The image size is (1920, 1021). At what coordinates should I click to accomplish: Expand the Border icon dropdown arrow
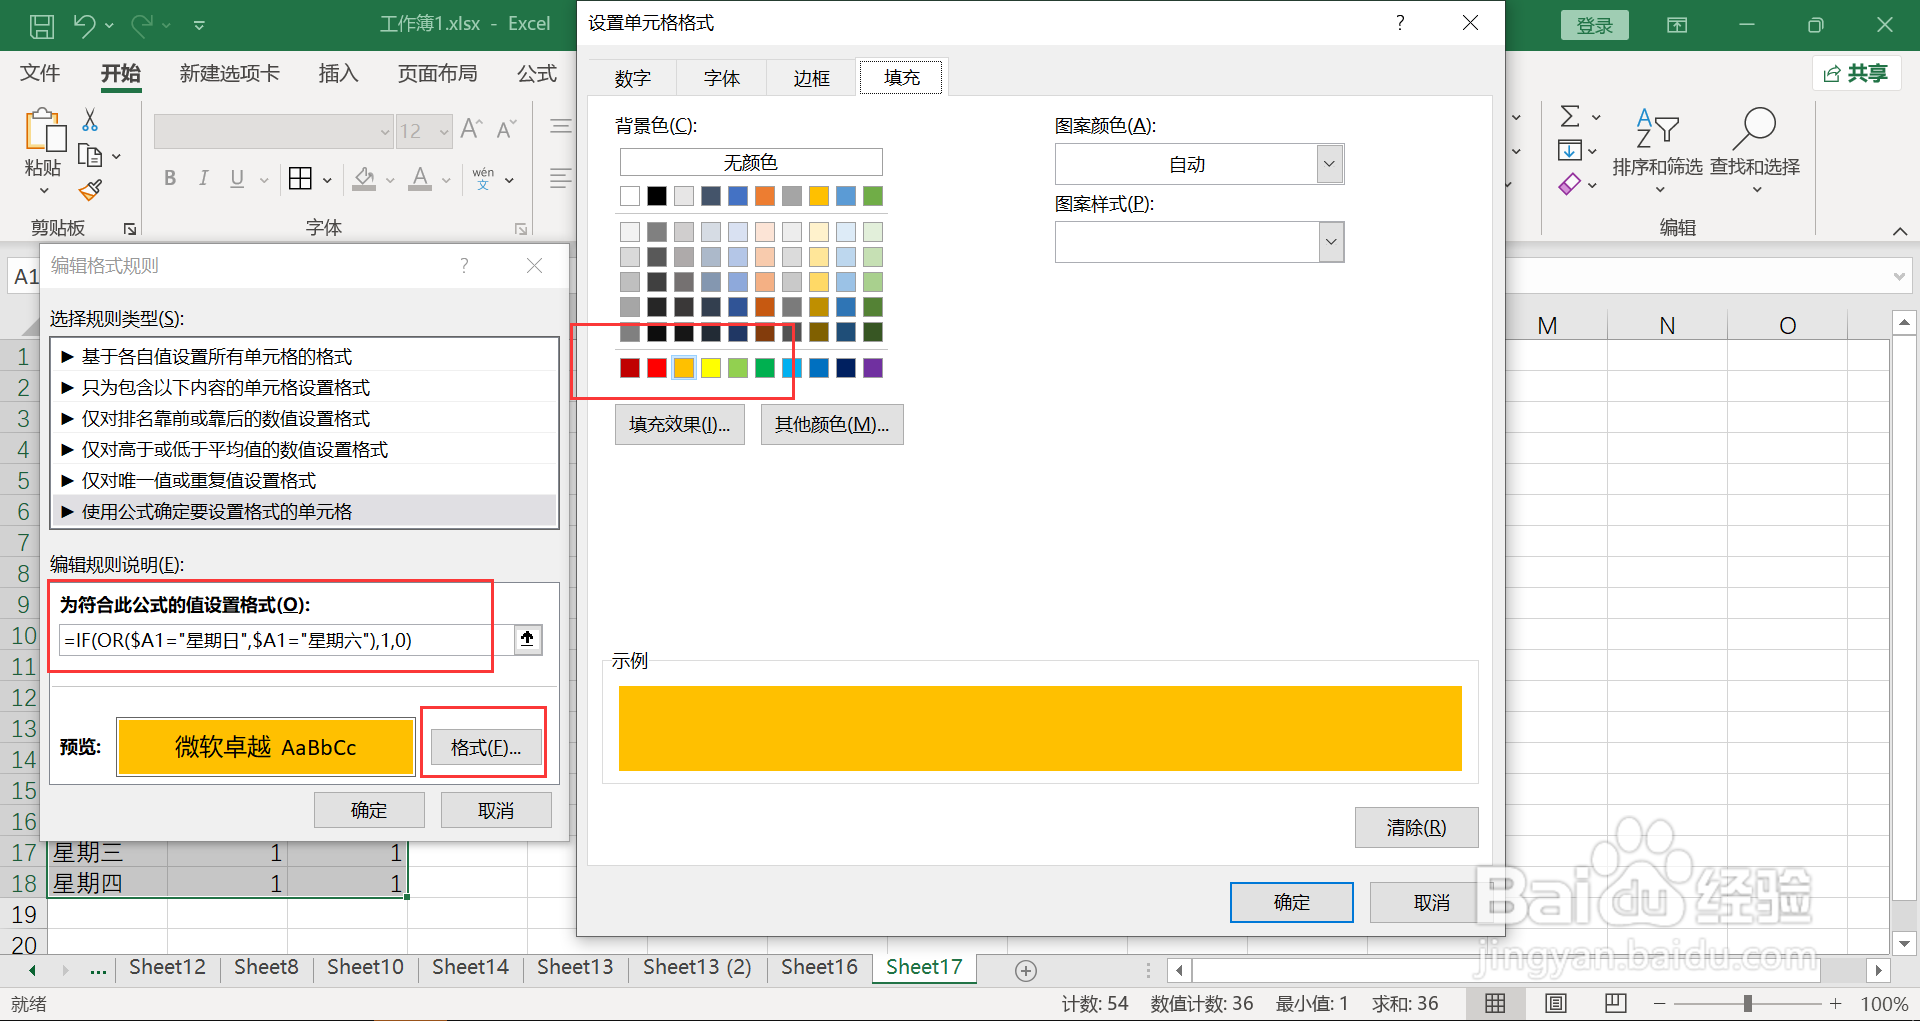point(326,178)
